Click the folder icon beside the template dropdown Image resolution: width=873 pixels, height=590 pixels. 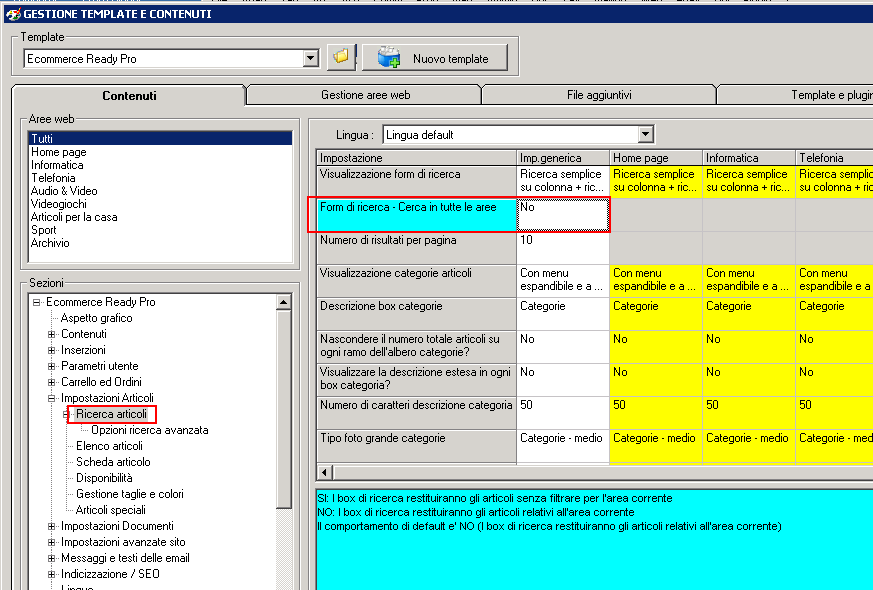tap(341, 57)
